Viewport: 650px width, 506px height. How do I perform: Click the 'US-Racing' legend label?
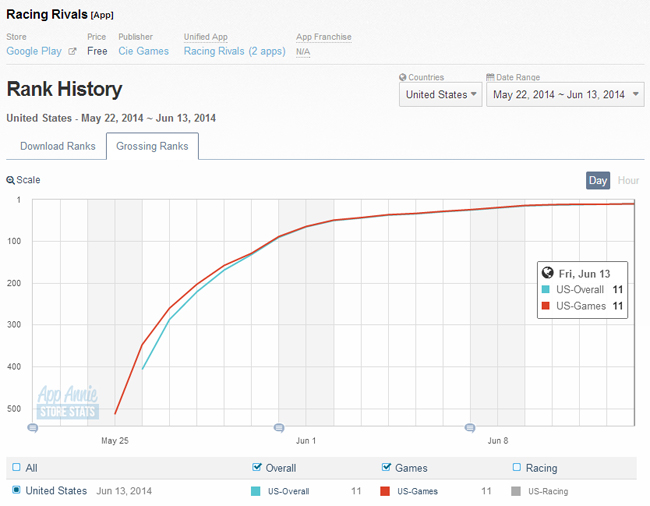548,491
